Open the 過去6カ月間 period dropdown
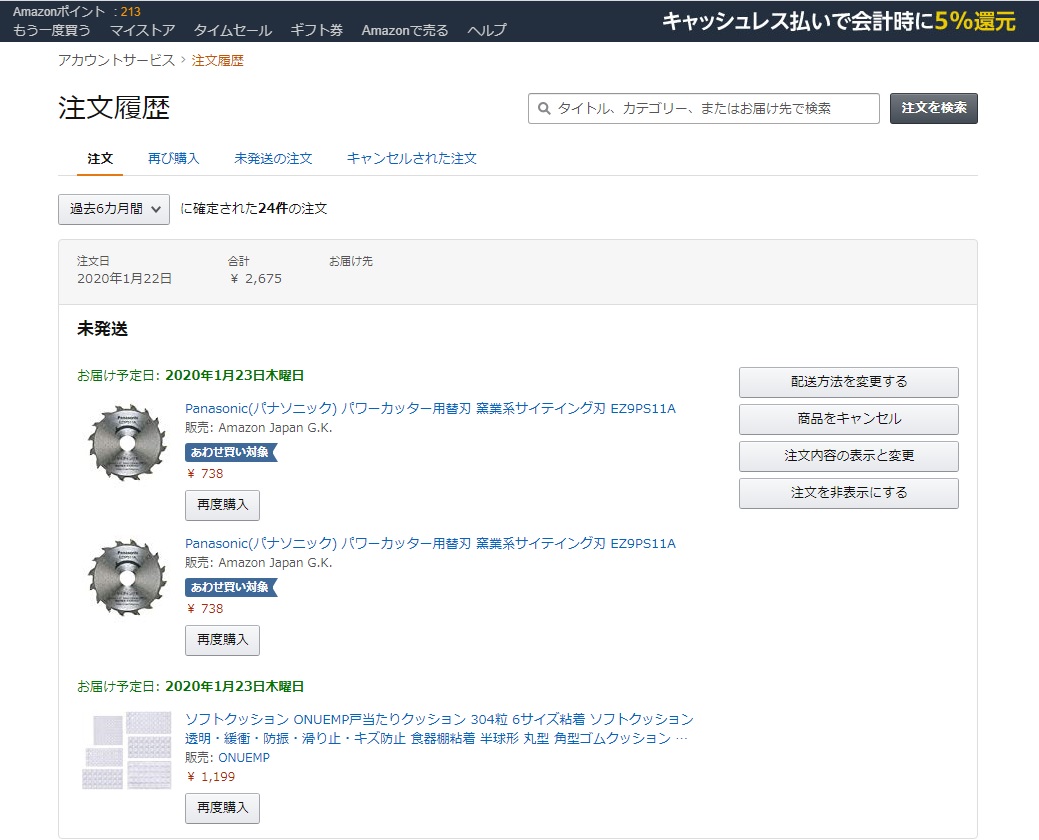This screenshot has width=1039, height=840. [x=114, y=209]
